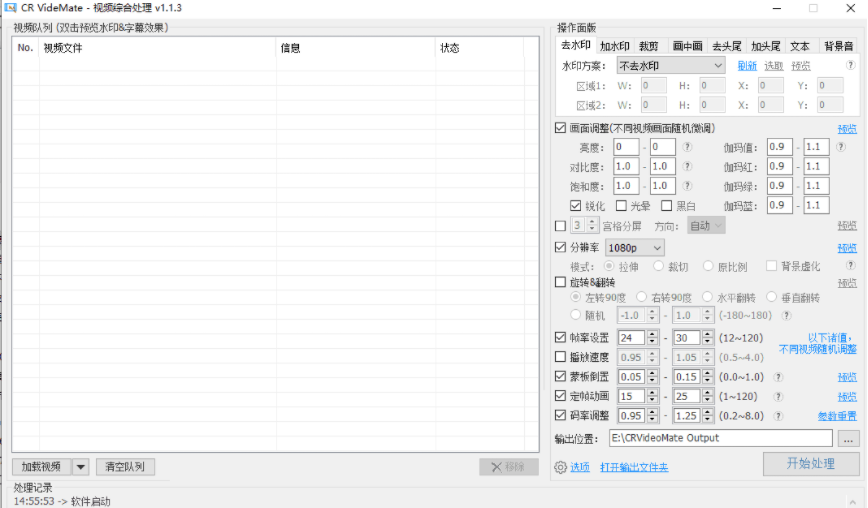Toggle 锐化 sharpen checkbox
This screenshot has width=868, height=508.
tap(576, 206)
